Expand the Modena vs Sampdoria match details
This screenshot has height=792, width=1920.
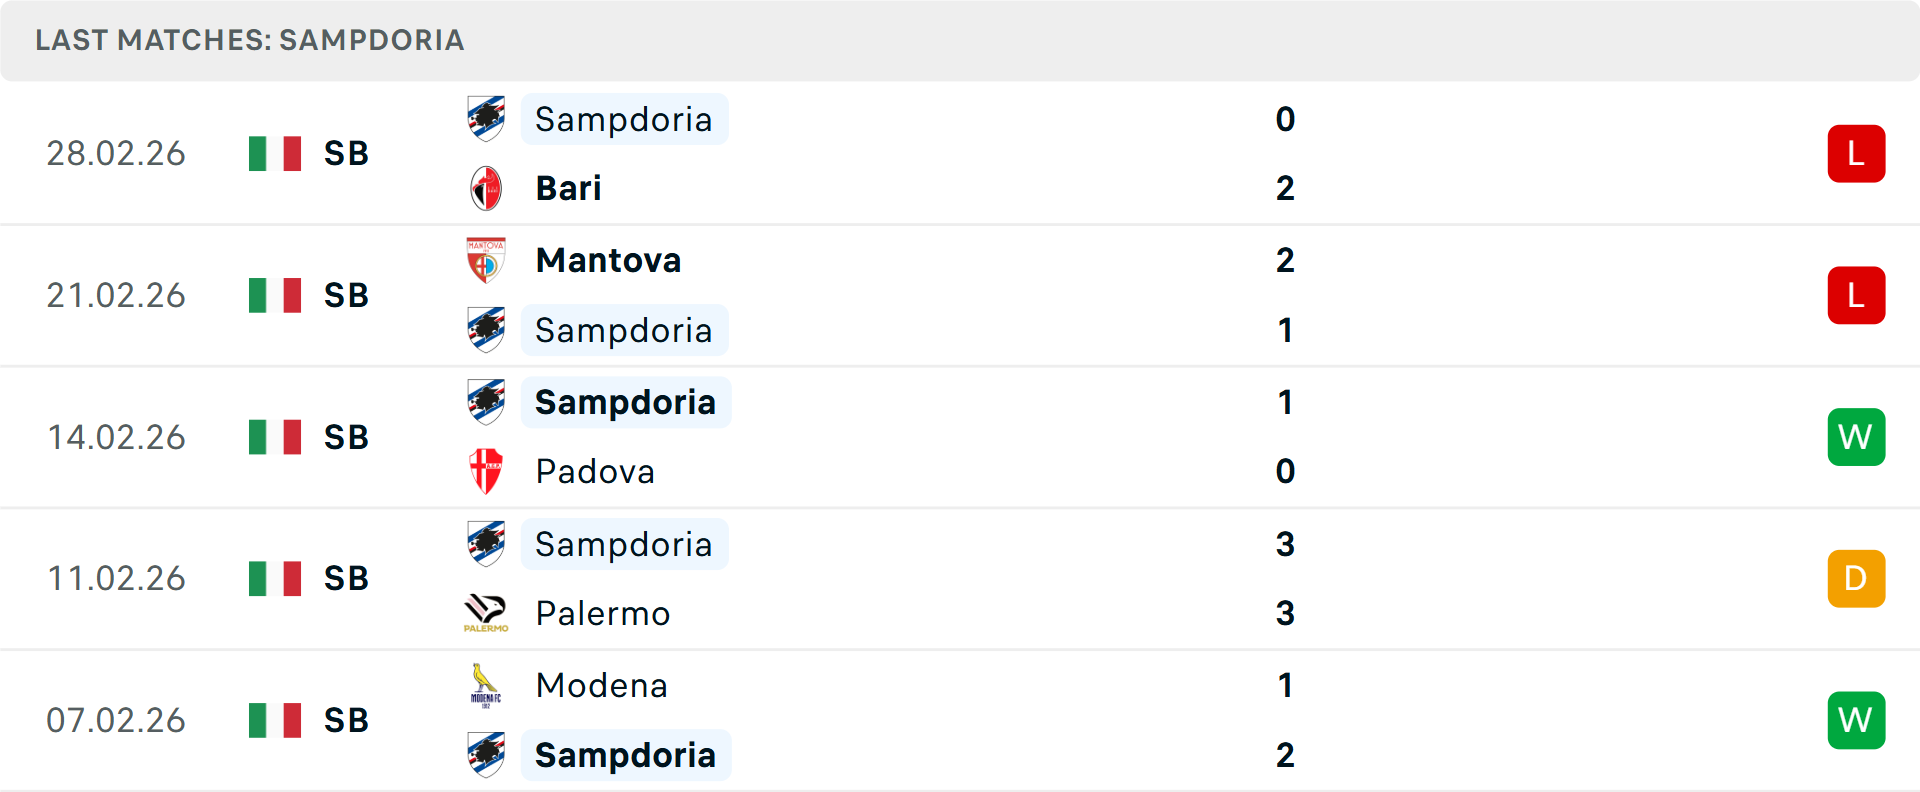tap(960, 720)
